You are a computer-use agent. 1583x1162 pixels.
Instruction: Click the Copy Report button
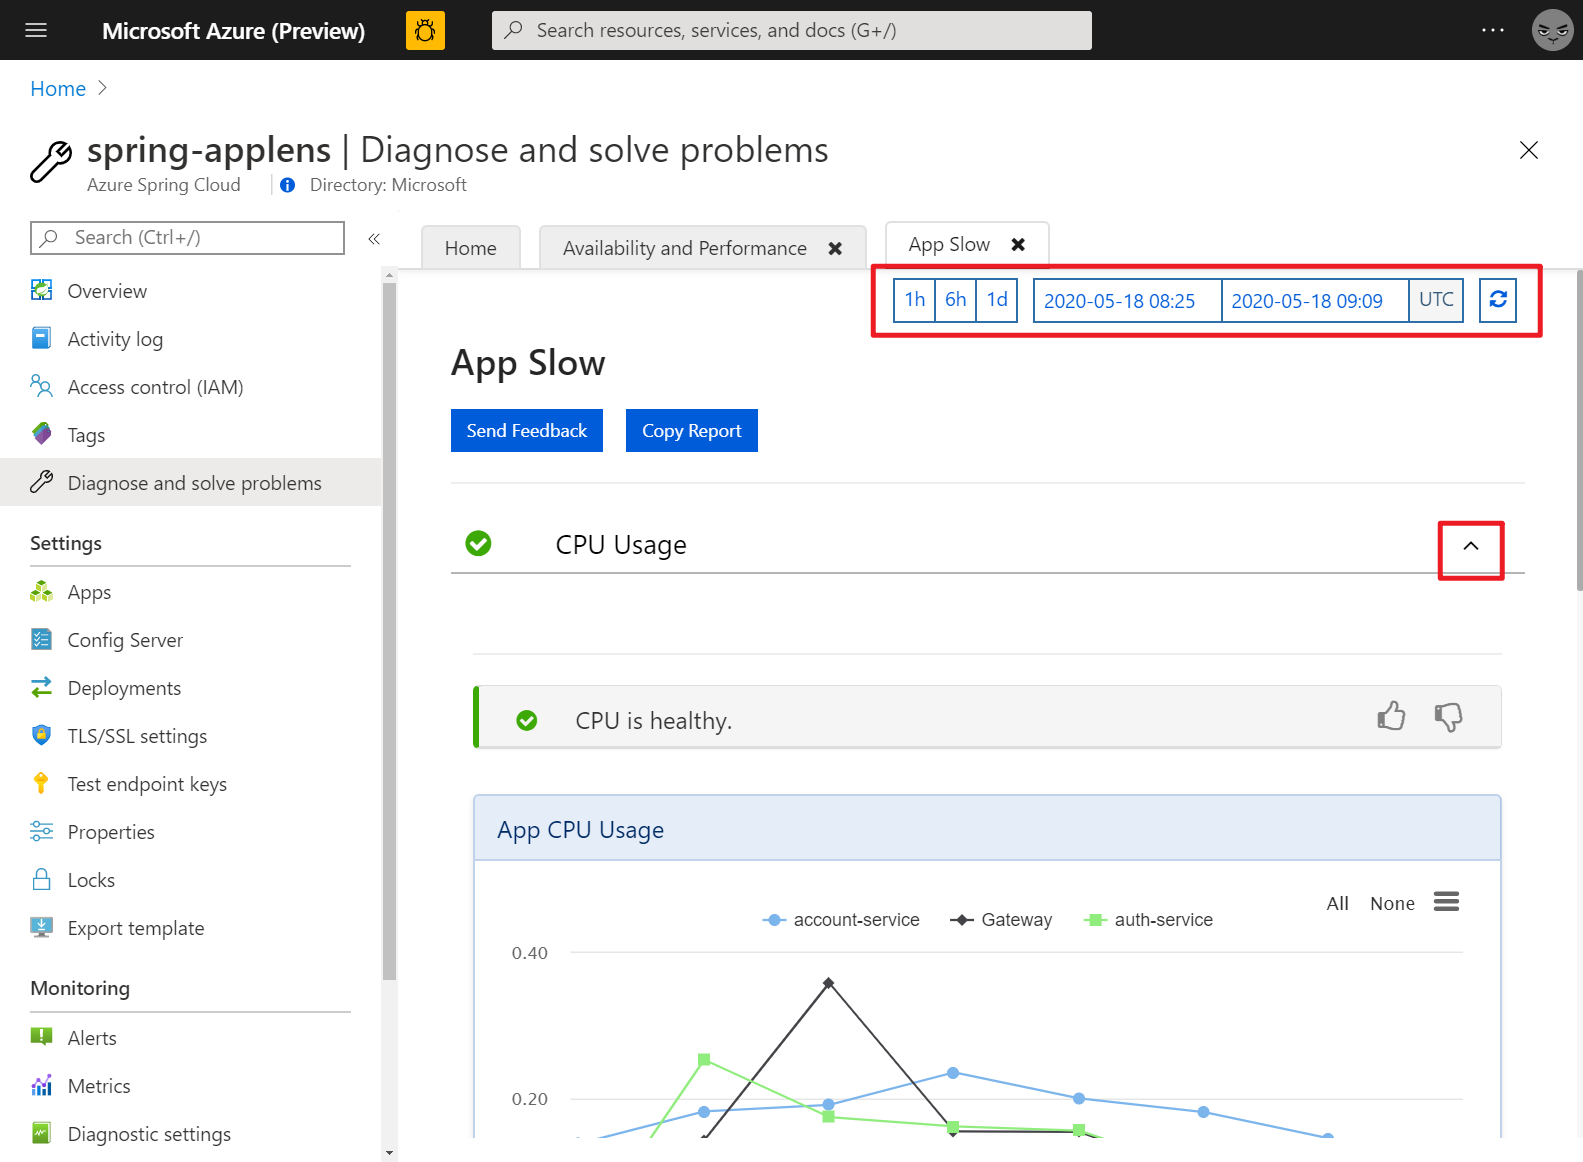[x=692, y=430]
